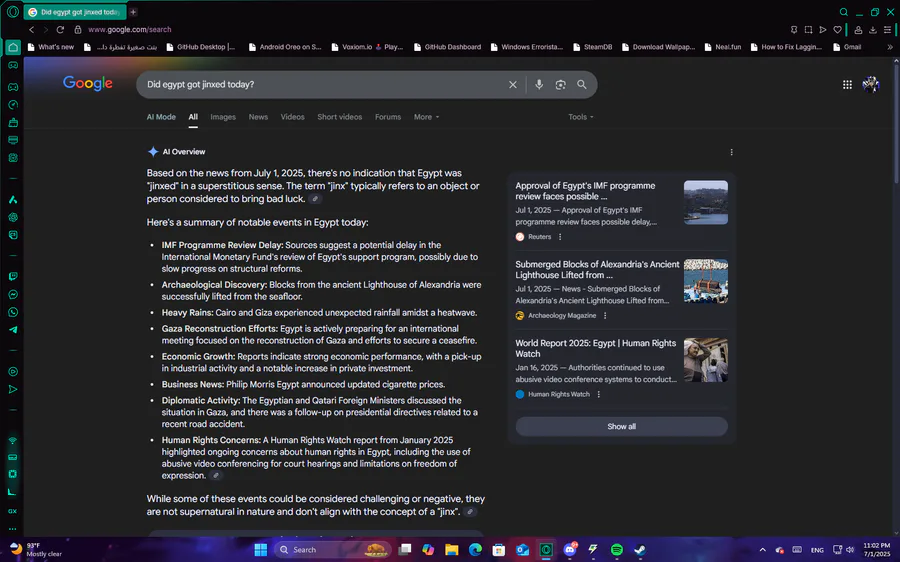900x562 pixels.
Task: Open Steam from the taskbar
Action: pos(639,549)
